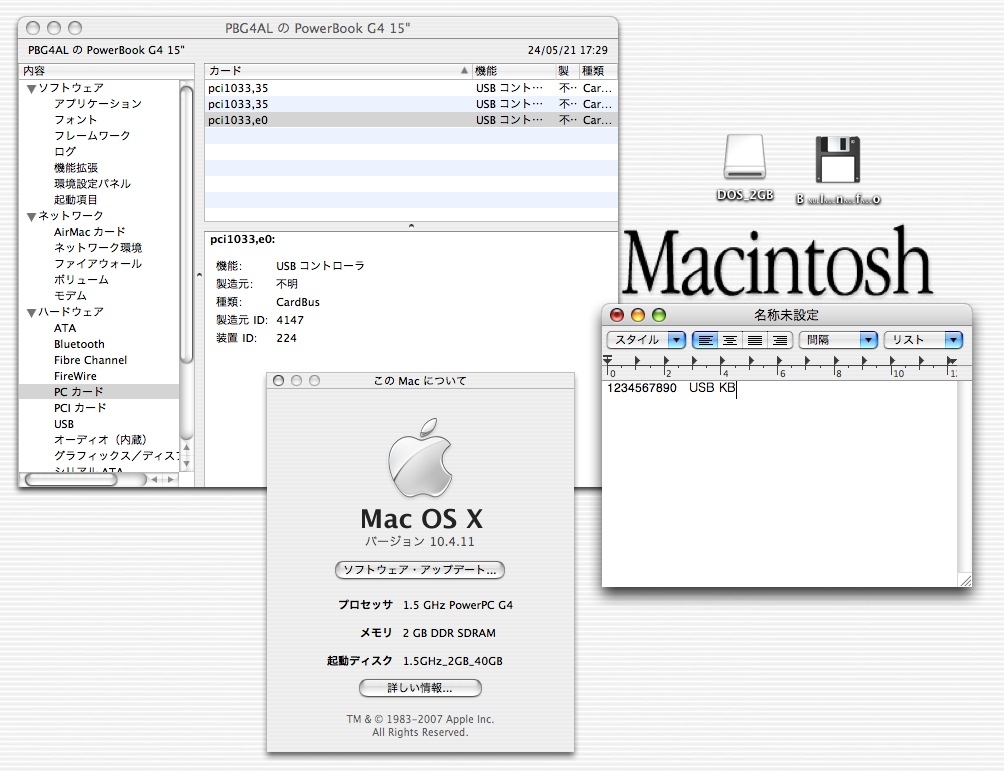Click the version 10.4.11 text
The height and width of the screenshot is (772, 1004).
coord(420,542)
